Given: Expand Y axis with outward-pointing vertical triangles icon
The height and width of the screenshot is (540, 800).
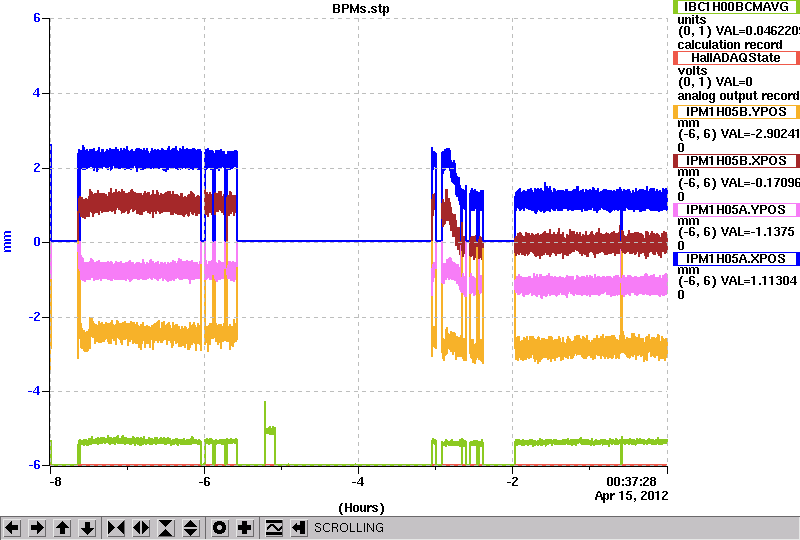Looking at the screenshot, I should pos(191,528).
